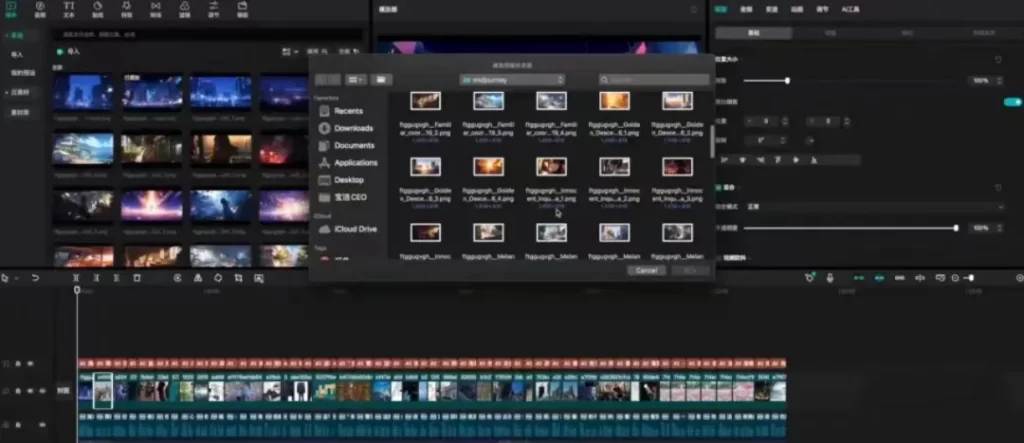Toggle the preview axis icon above the timeline
Viewport: 1024px width, 443px height.
pos(920,278)
